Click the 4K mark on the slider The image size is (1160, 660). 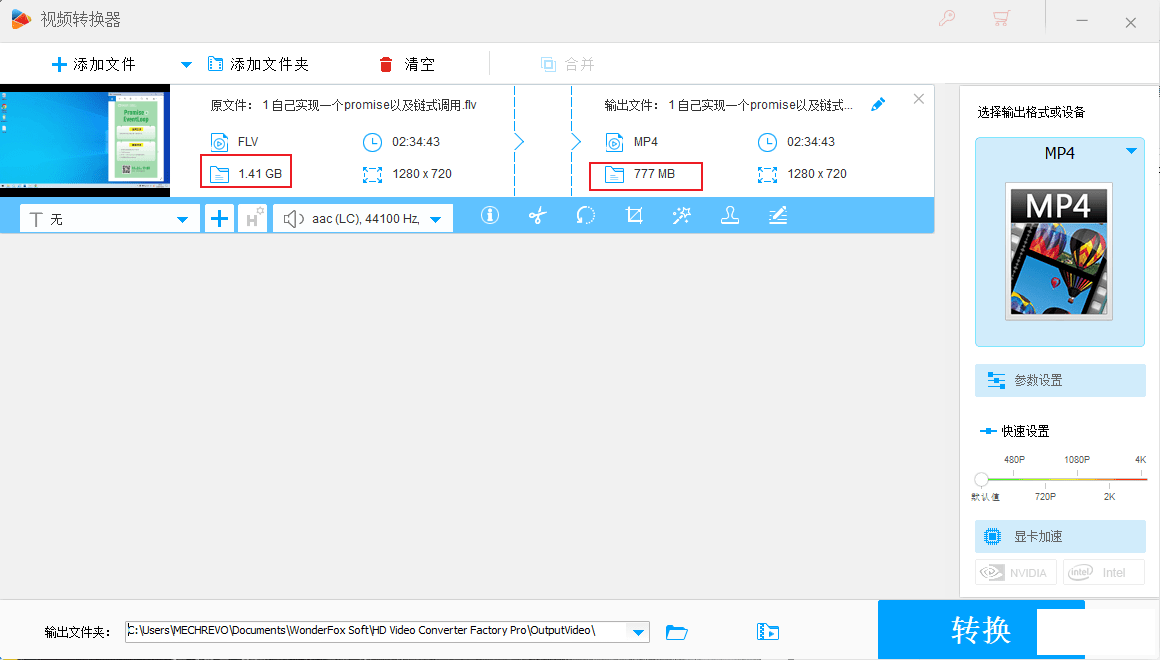(x=1140, y=459)
